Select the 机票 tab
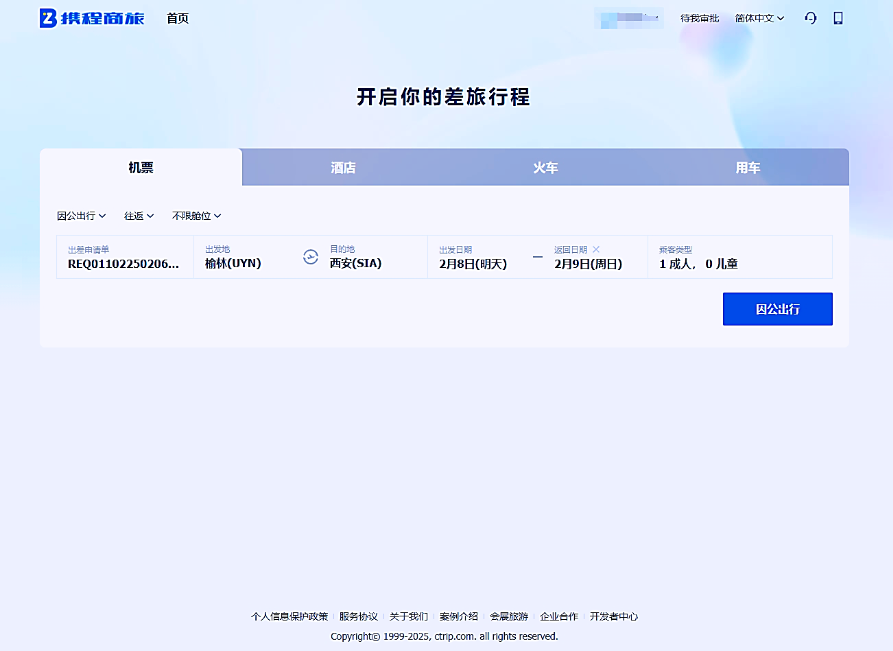Screen dimensions: 893x651 pyautogui.click(x=141, y=168)
